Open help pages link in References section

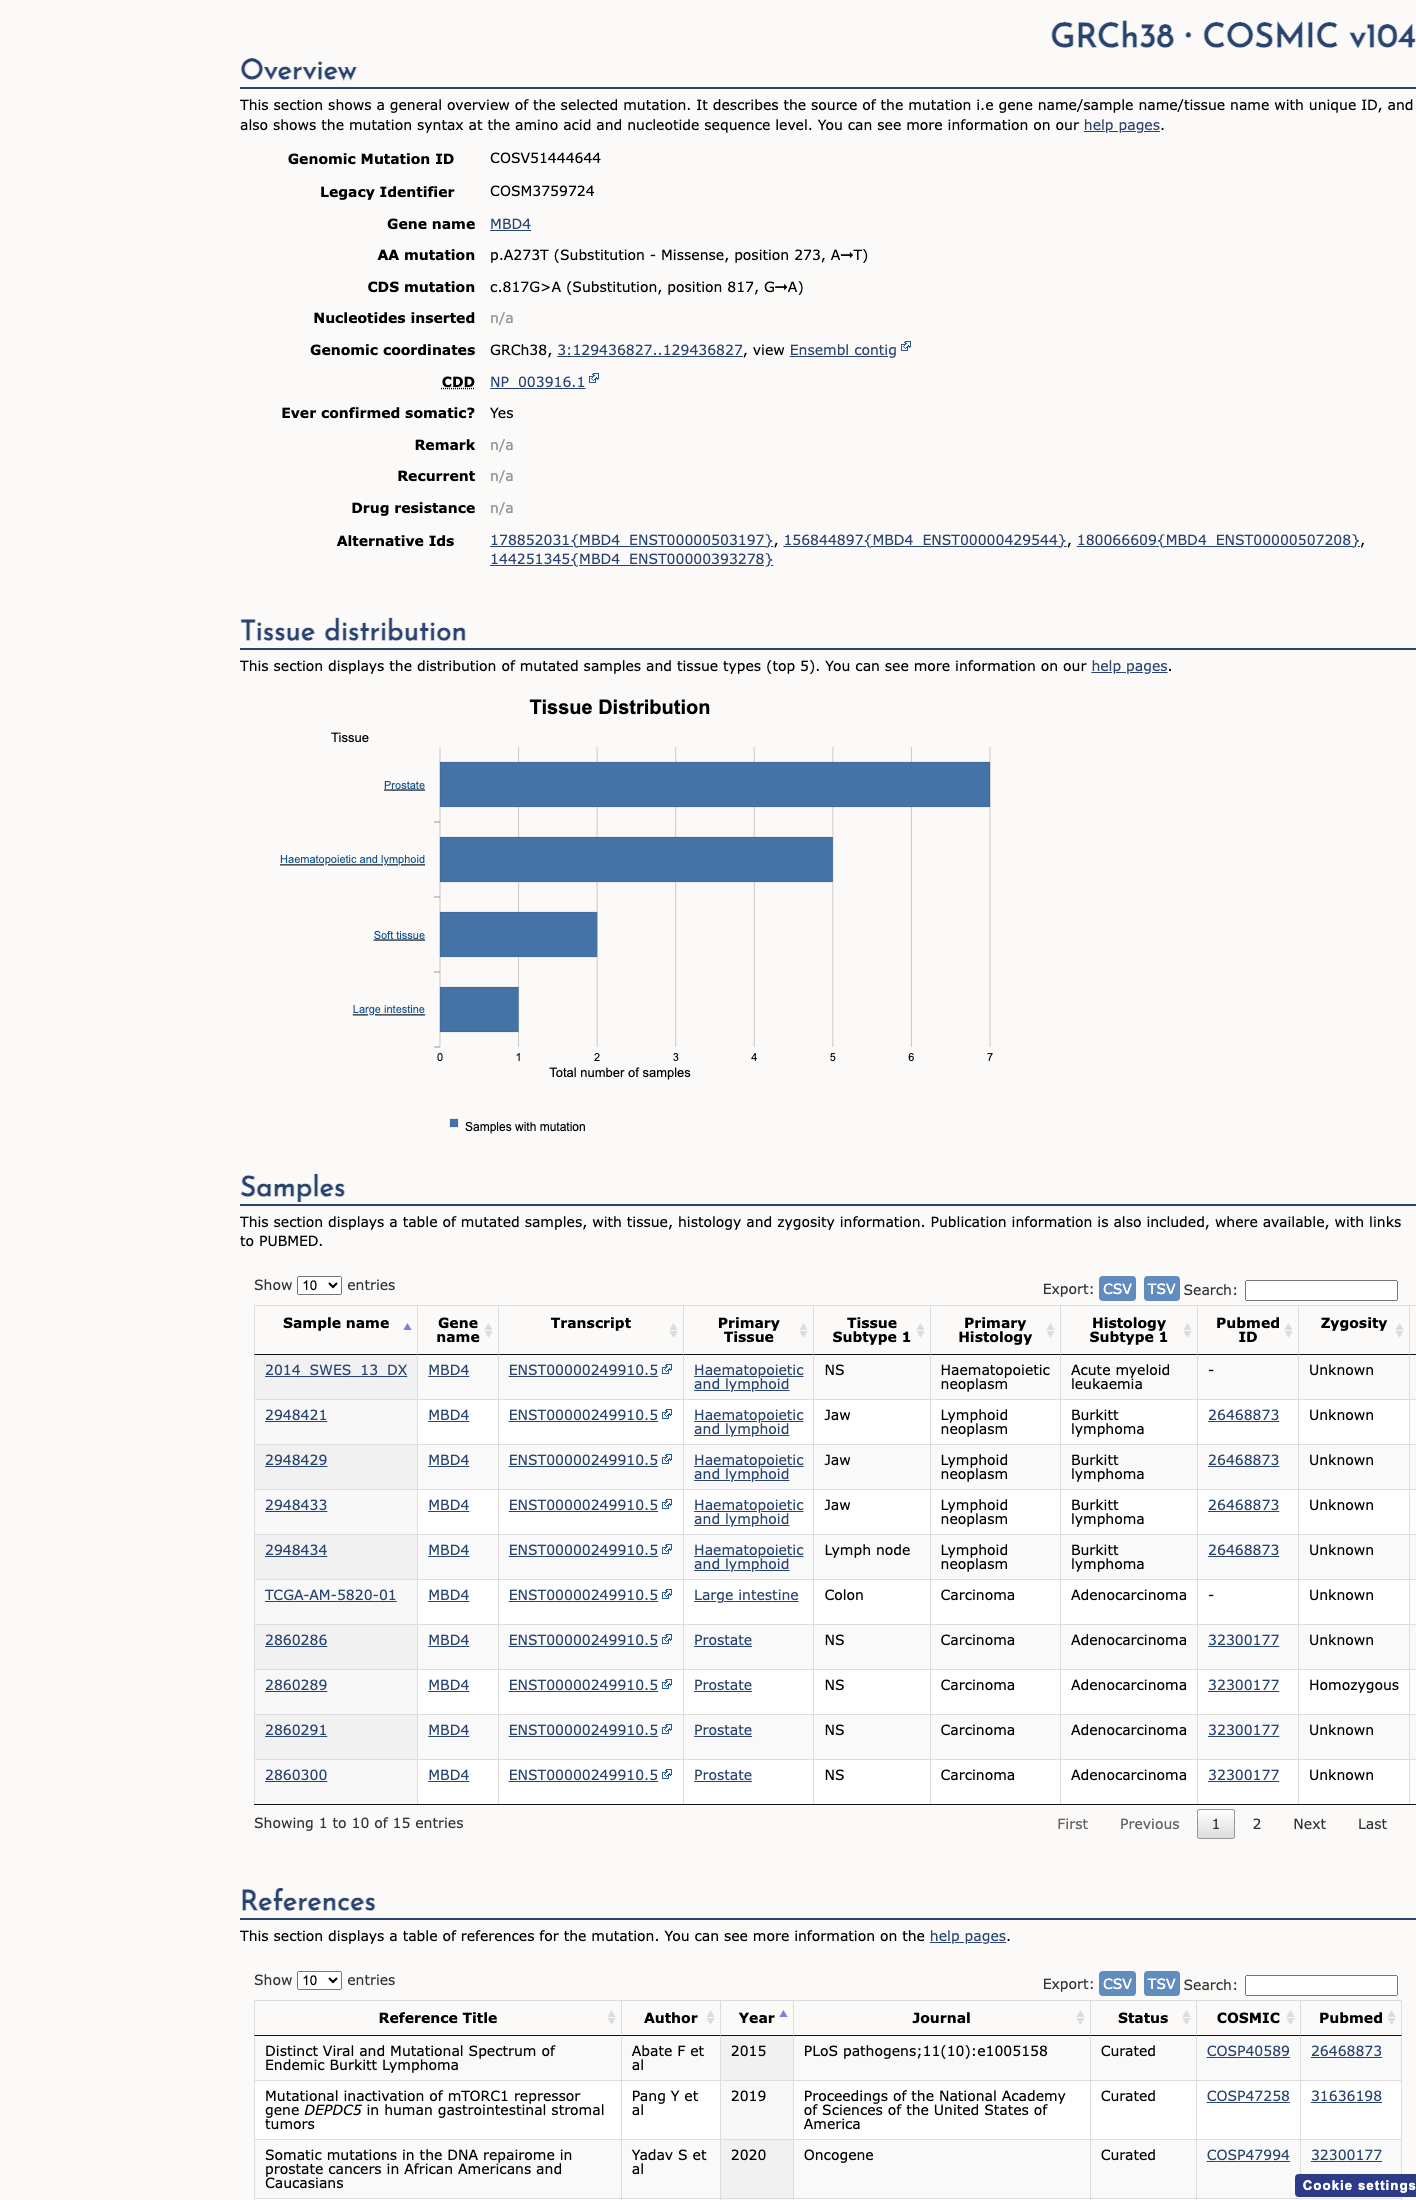[x=968, y=1936]
